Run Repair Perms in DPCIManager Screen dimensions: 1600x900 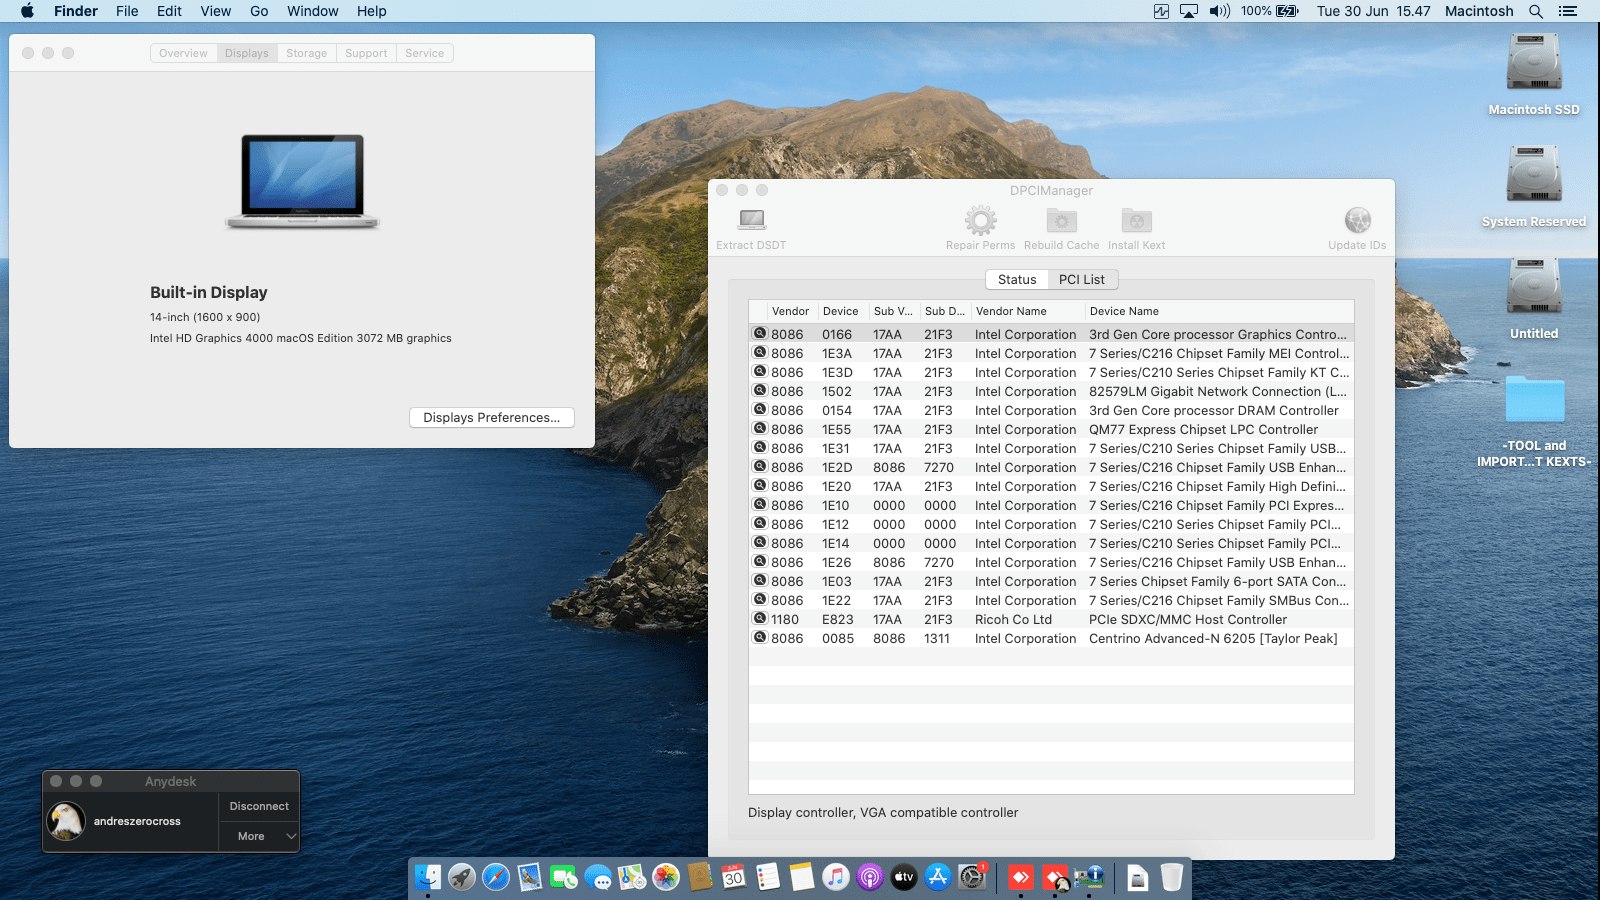point(980,220)
